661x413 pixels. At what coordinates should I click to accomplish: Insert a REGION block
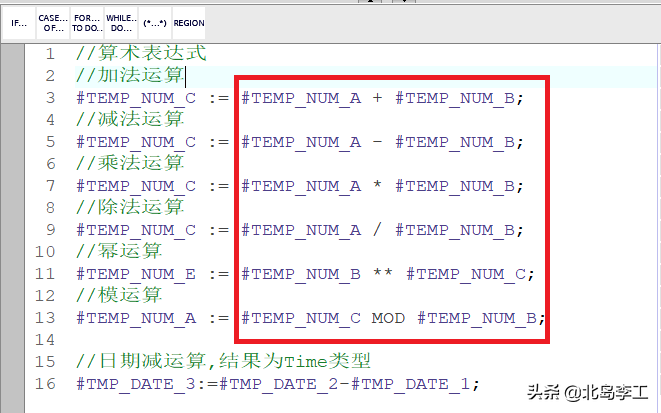coord(189,23)
